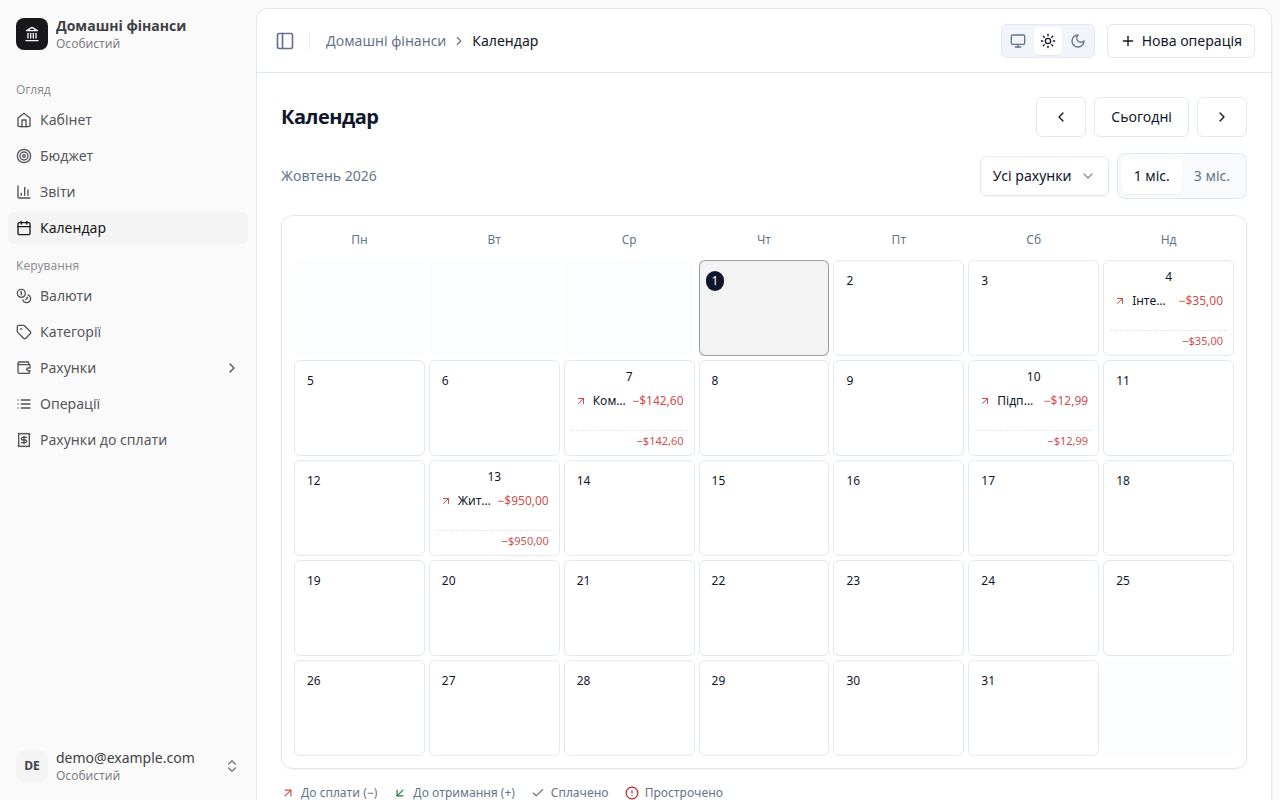The width and height of the screenshot is (1280, 800).
Task: Open the Підп... −$12,99 entry on day 10
Action: (x=1033, y=400)
